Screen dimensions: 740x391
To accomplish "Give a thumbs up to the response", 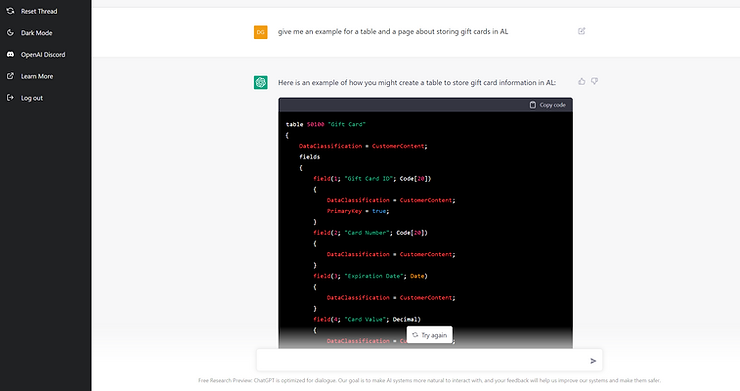I will (581, 81).
